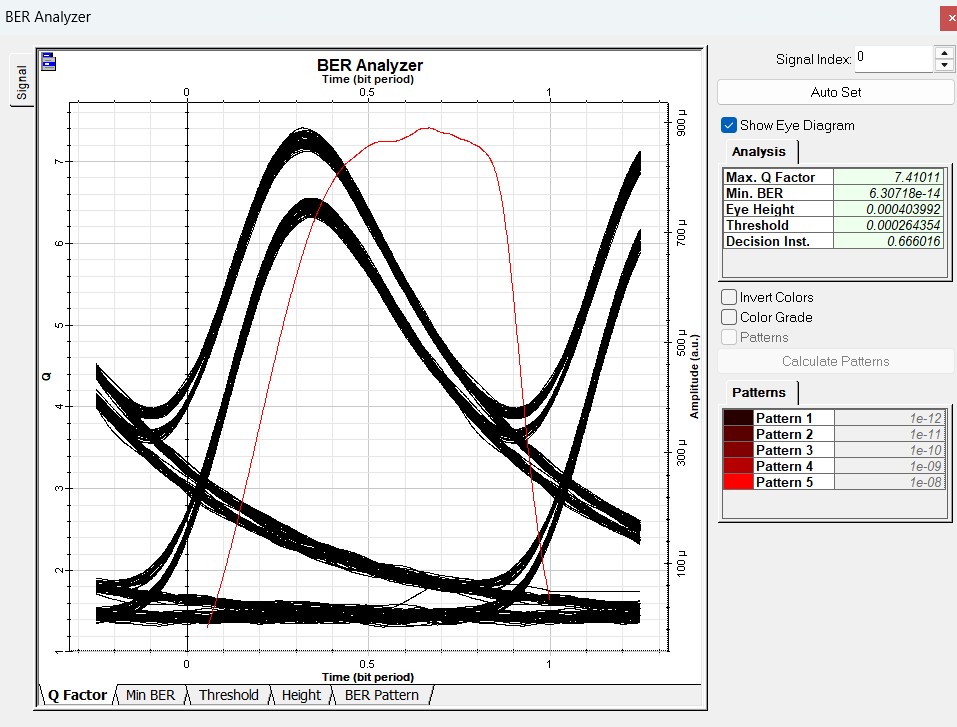Click the graph menu icon at plot corner
This screenshot has height=727, width=957.
point(48,62)
